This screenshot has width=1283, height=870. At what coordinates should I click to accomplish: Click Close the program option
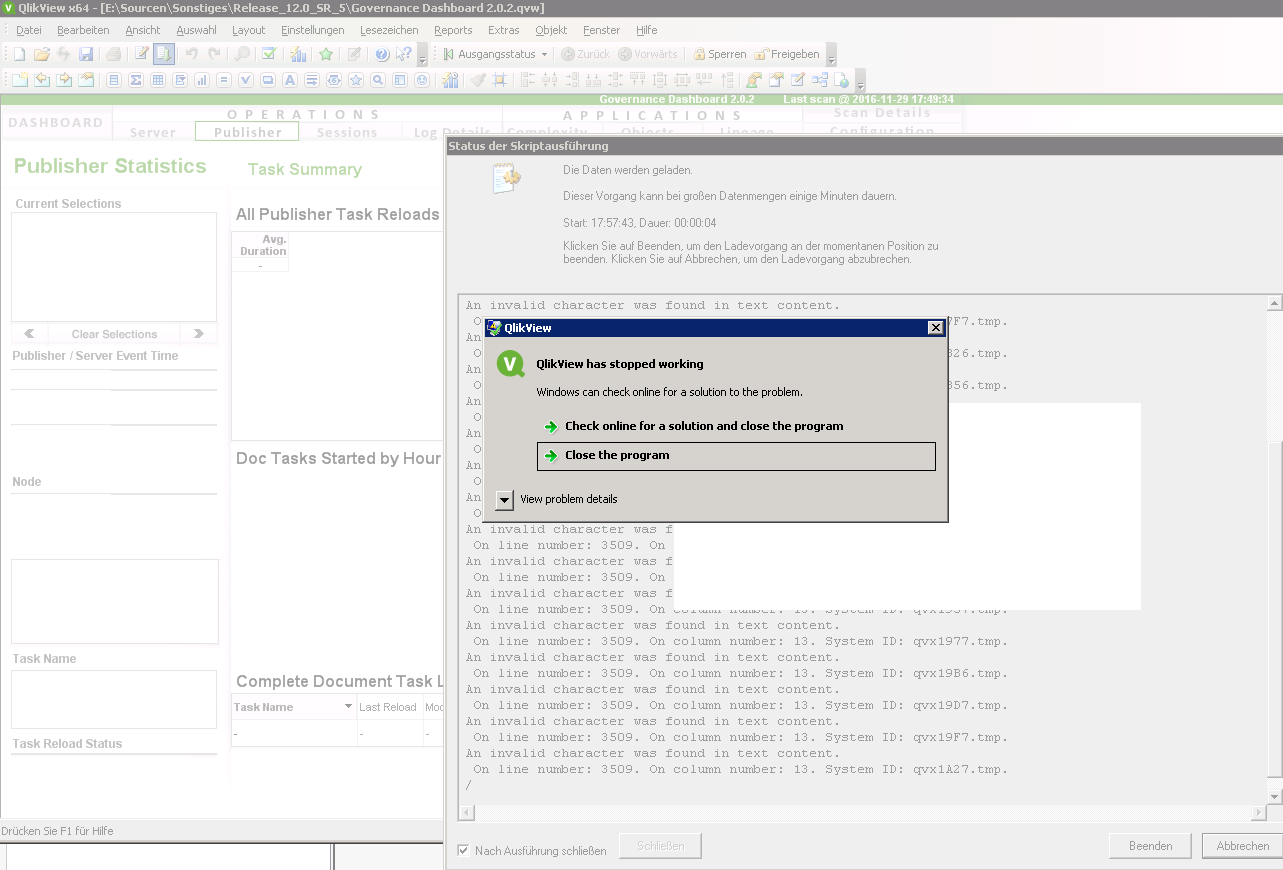(736, 456)
